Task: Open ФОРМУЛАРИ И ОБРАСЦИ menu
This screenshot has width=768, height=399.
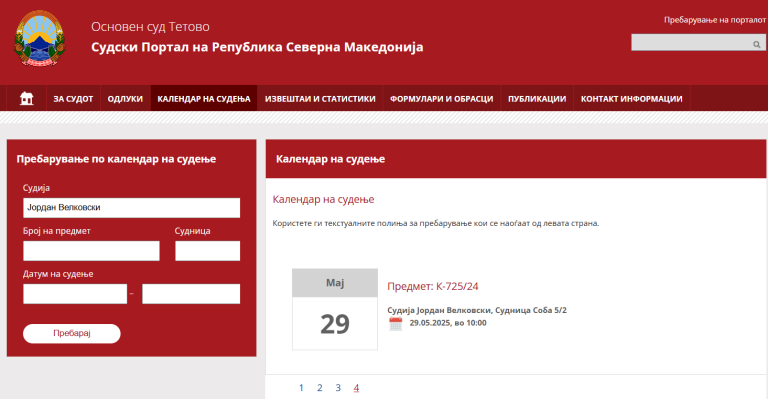Action: (x=441, y=98)
